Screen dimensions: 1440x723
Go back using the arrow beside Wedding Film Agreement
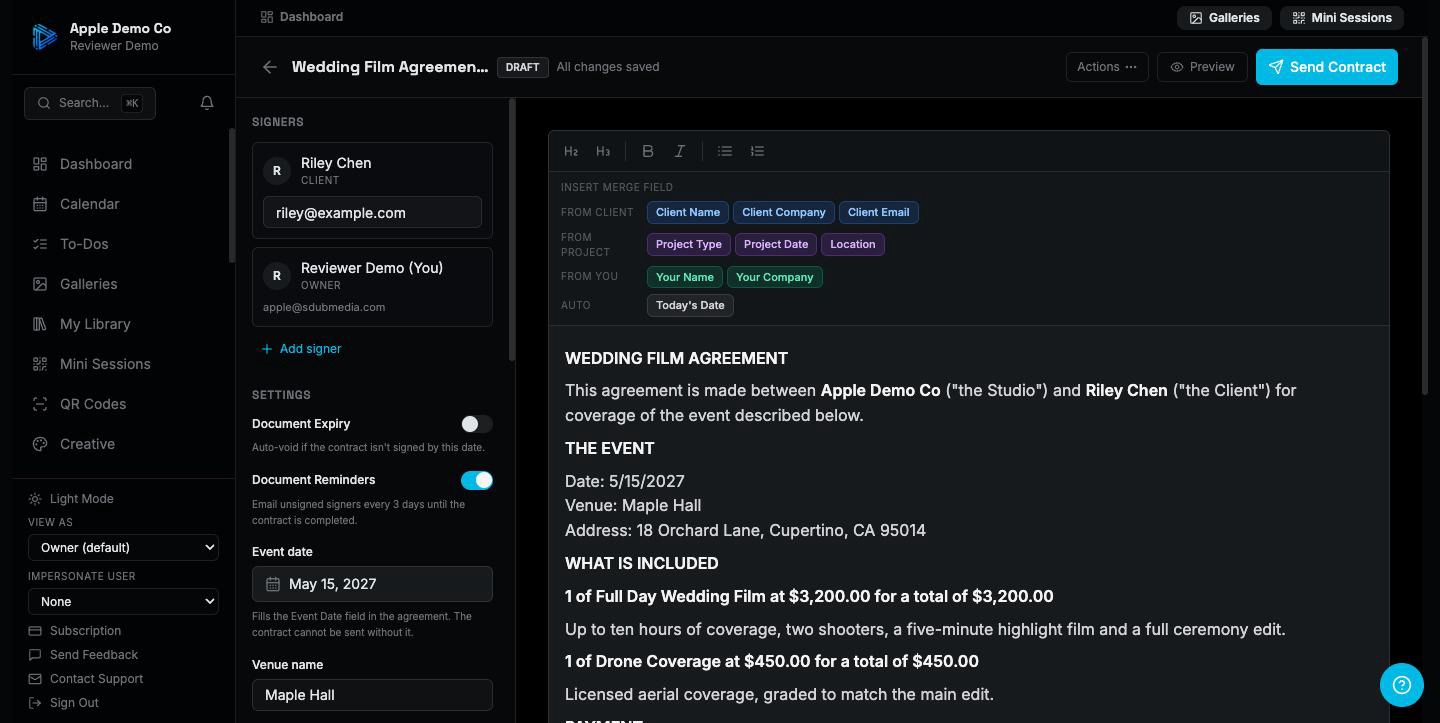point(270,67)
